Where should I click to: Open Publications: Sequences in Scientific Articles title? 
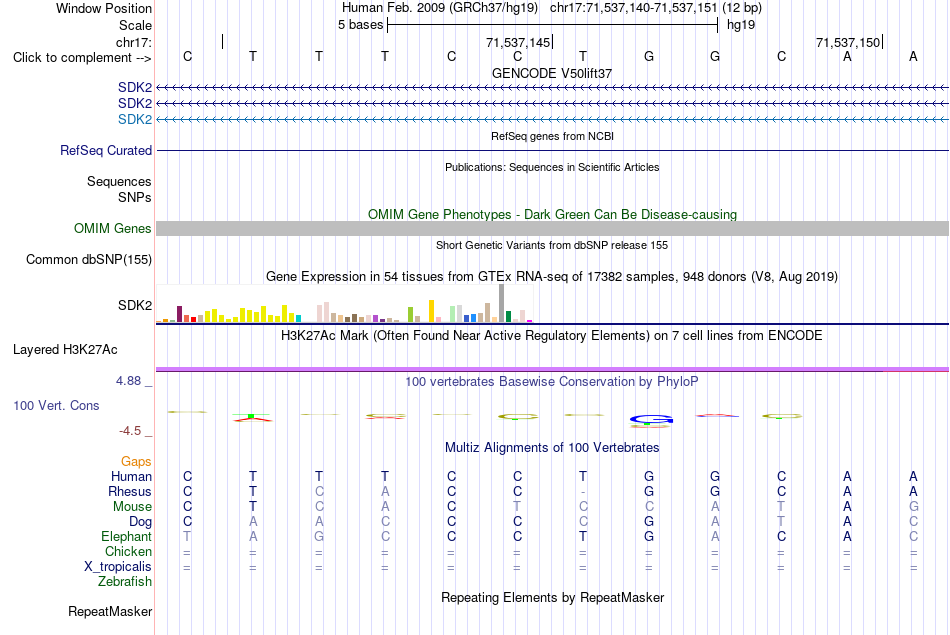pos(552,167)
